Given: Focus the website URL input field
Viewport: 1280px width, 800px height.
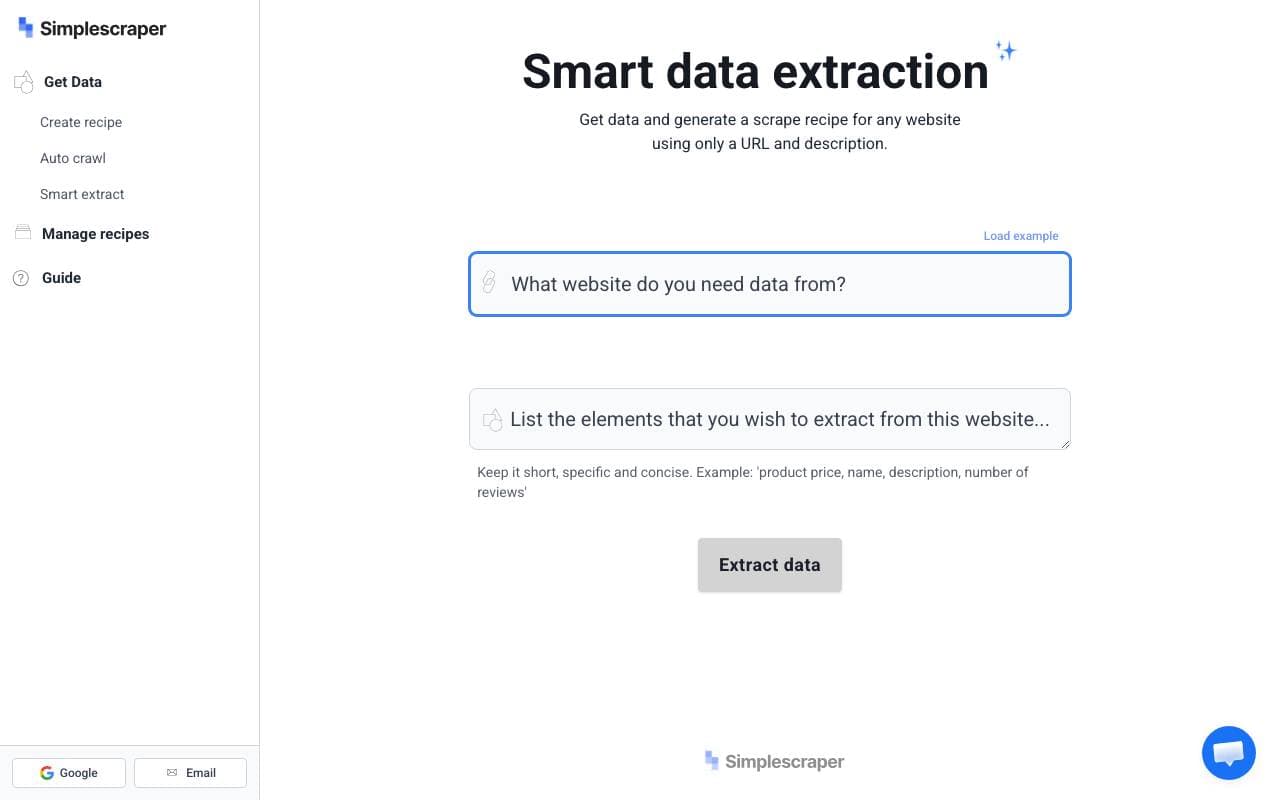Looking at the screenshot, I should pyautogui.click(x=770, y=284).
